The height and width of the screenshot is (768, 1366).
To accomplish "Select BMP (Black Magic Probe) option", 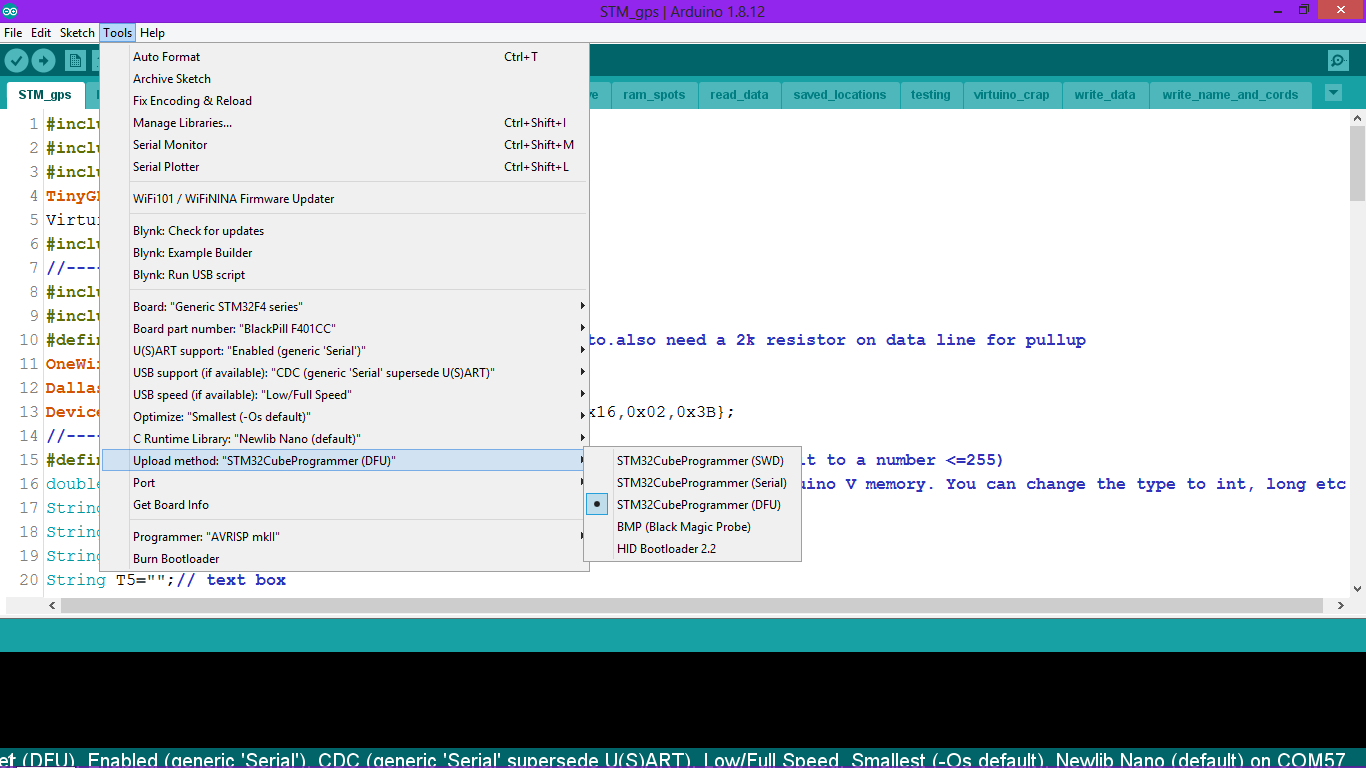I will tap(692, 527).
